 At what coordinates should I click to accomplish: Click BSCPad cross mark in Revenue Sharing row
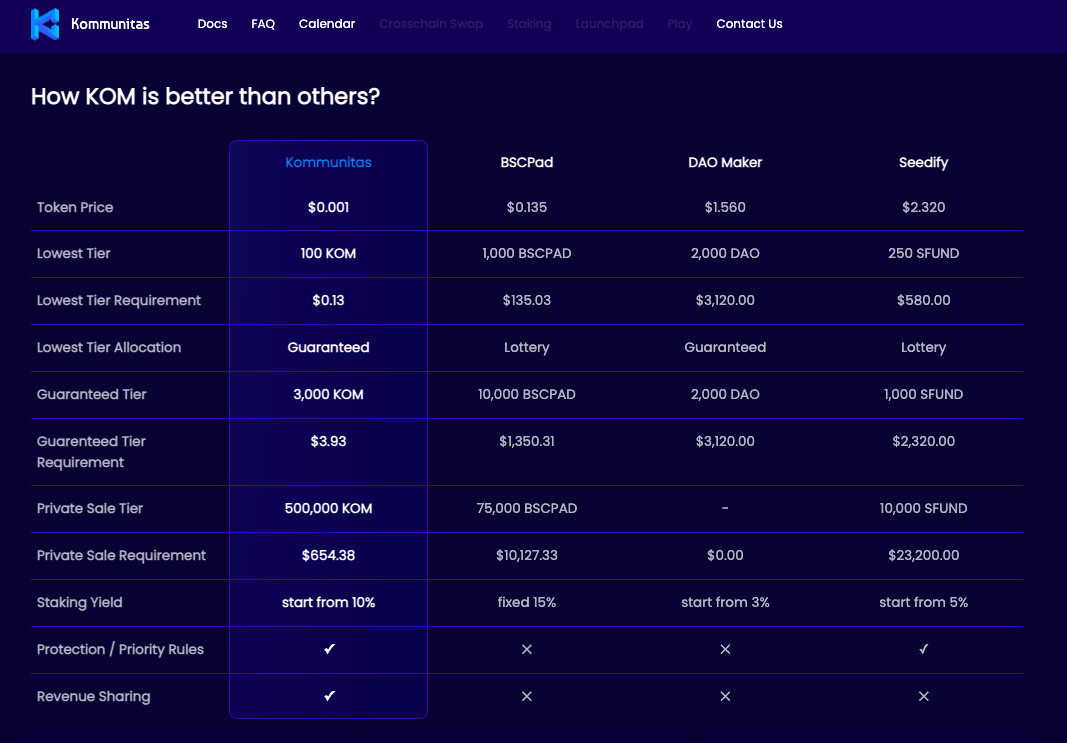pyautogui.click(x=527, y=696)
